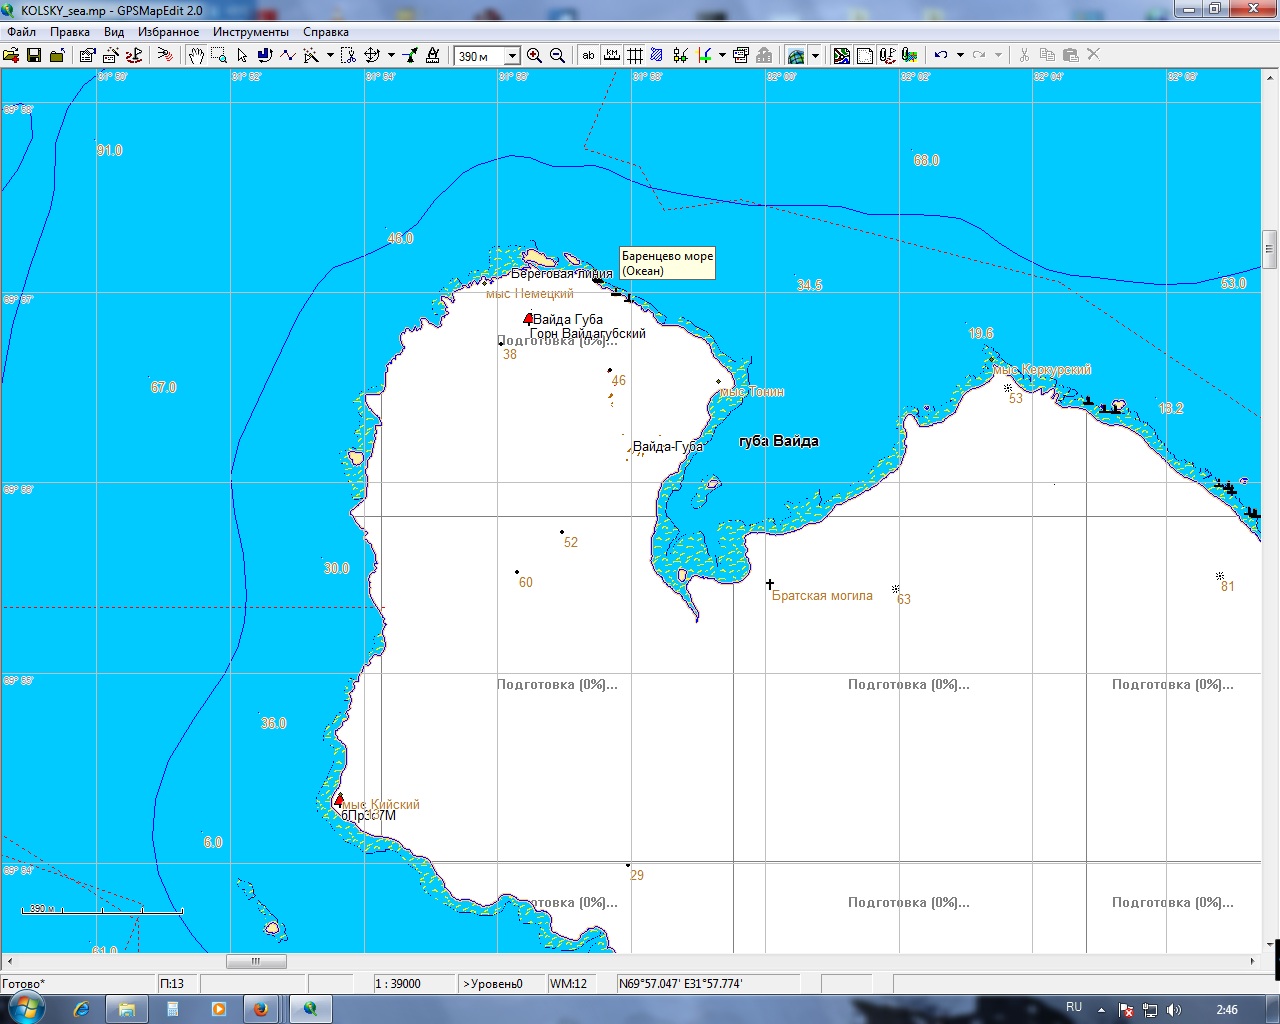Toggle the KM scale ruler button
The image size is (1280, 1024).
click(x=612, y=56)
